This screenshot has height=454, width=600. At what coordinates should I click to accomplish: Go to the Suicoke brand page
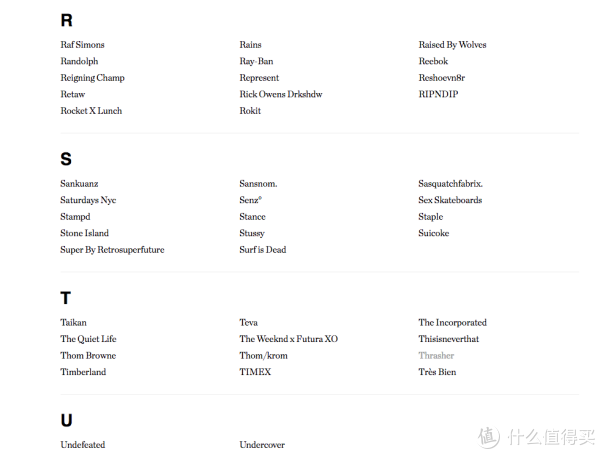pyautogui.click(x=434, y=233)
